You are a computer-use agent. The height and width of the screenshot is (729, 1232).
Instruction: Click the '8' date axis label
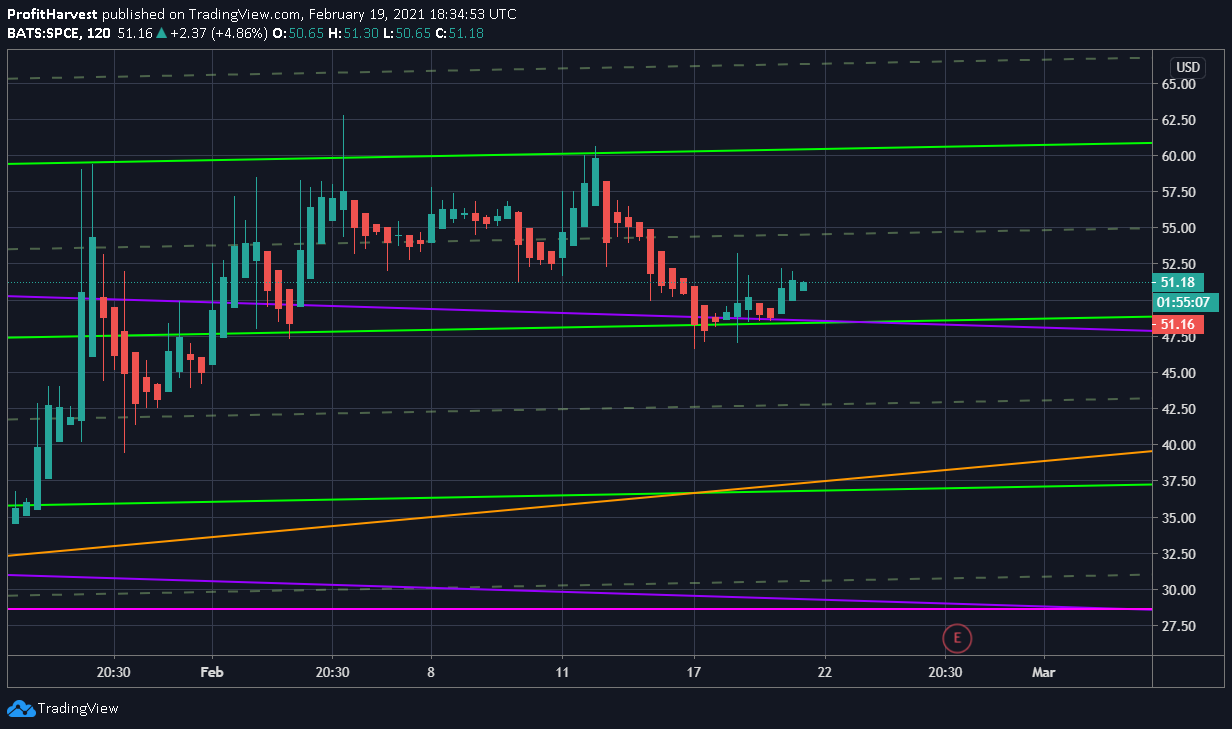[430, 673]
